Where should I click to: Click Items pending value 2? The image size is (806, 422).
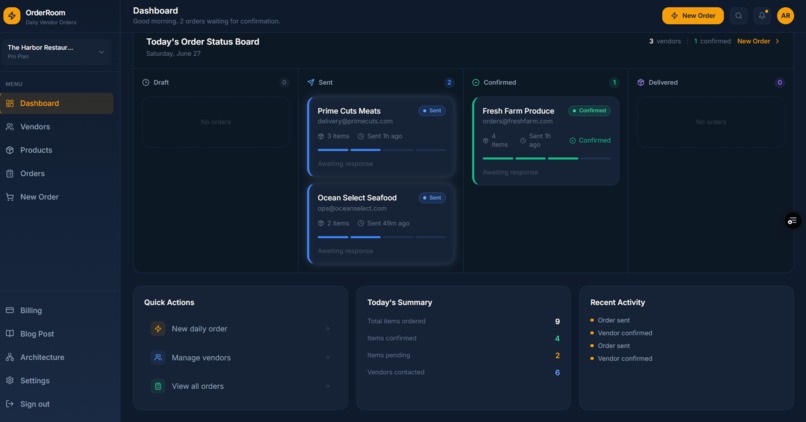click(x=557, y=355)
